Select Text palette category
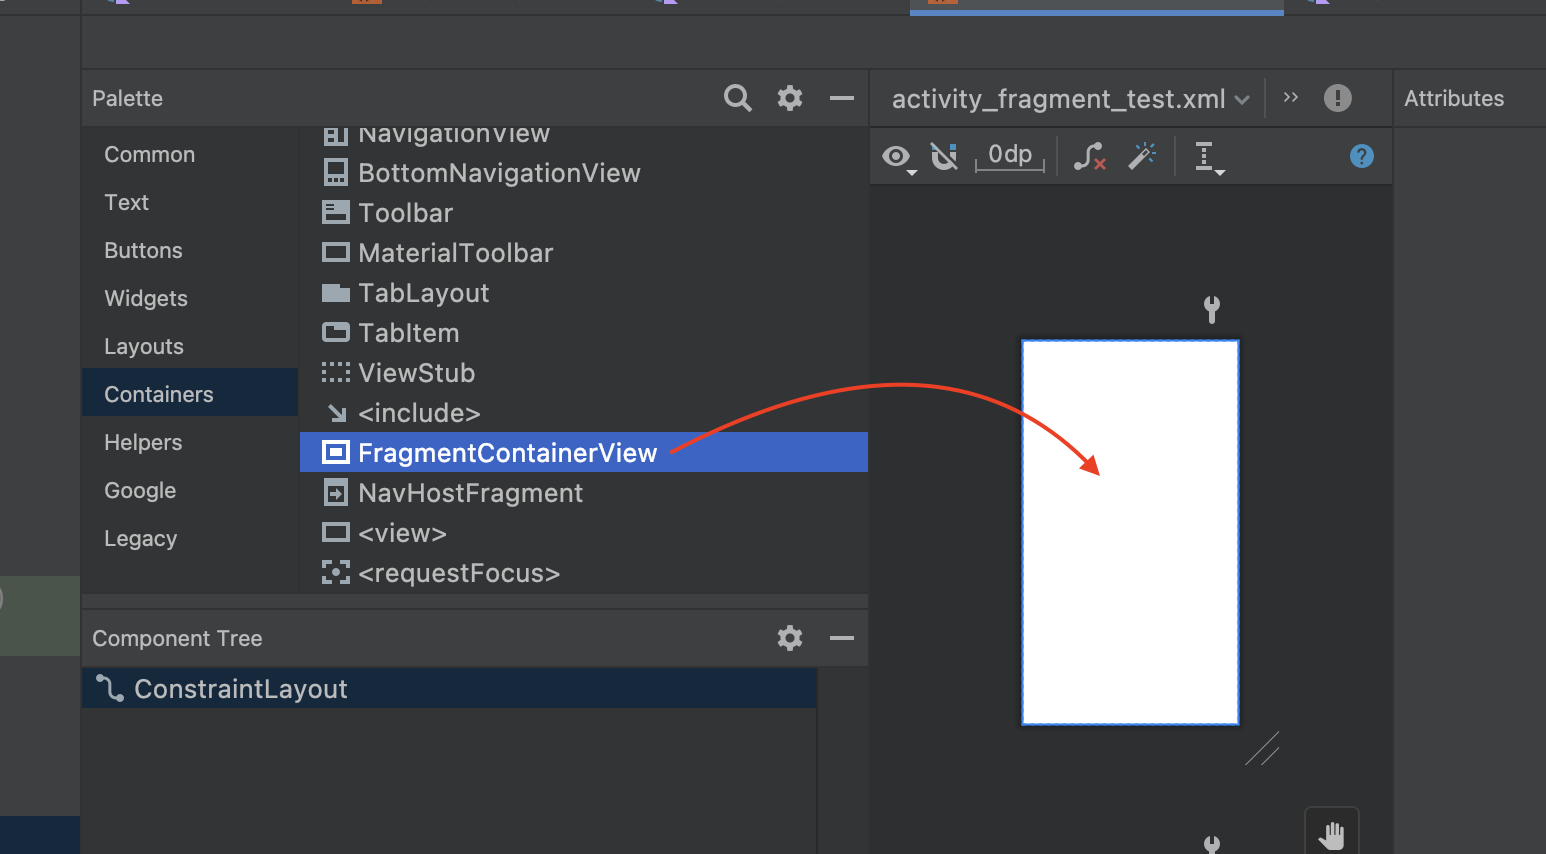Image resolution: width=1546 pixels, height=854 pixels. (127, 202)
